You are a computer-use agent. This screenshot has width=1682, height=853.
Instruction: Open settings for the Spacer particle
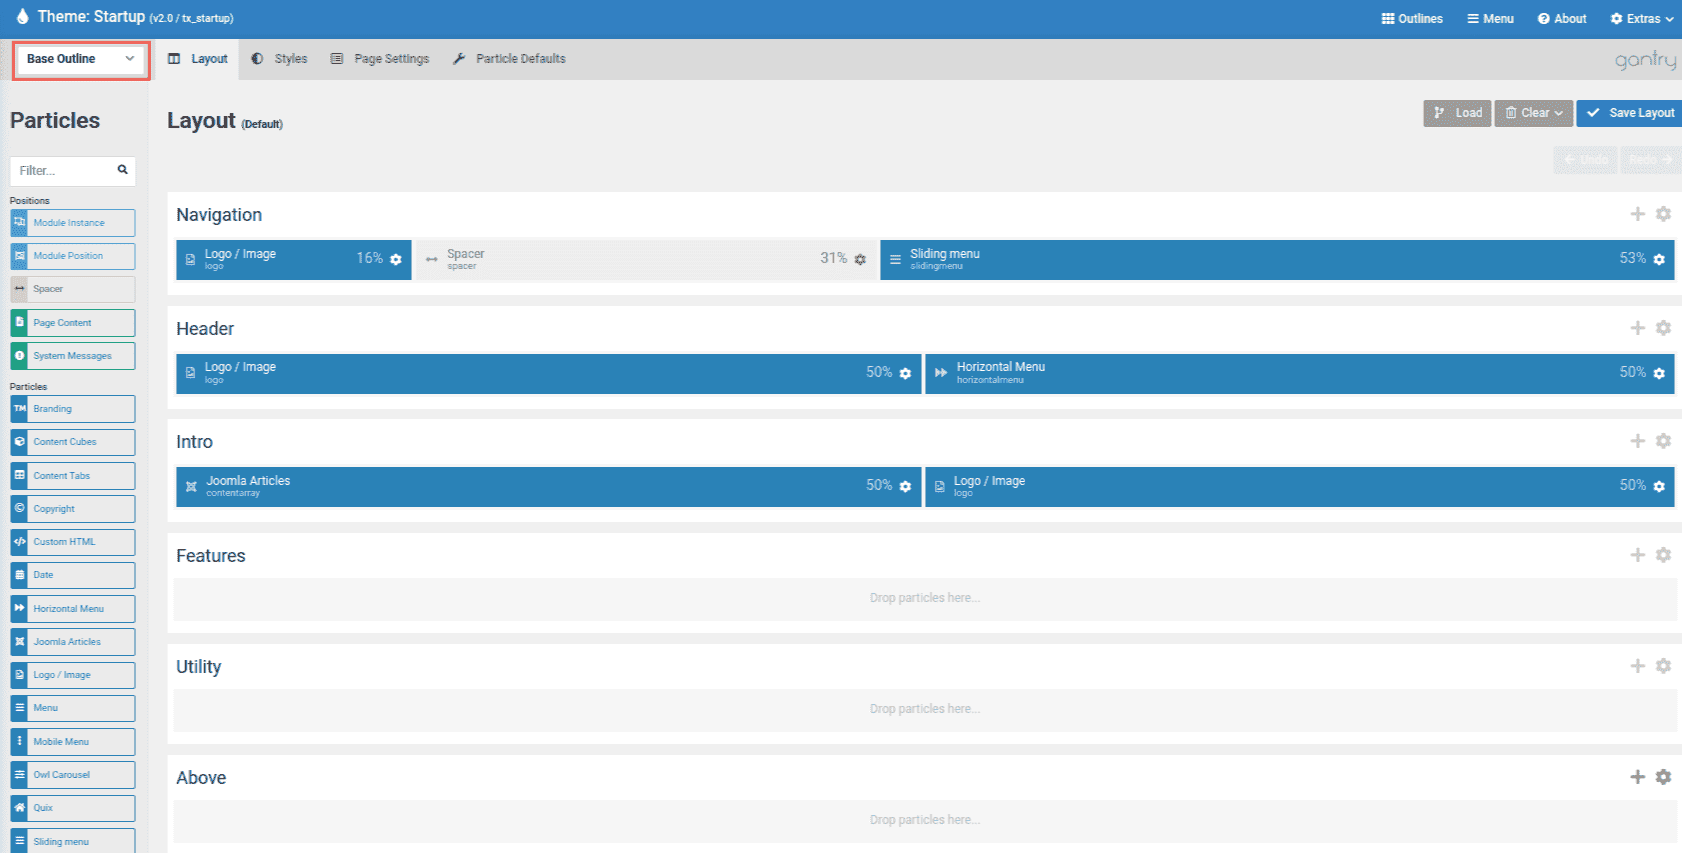[860, 259]
